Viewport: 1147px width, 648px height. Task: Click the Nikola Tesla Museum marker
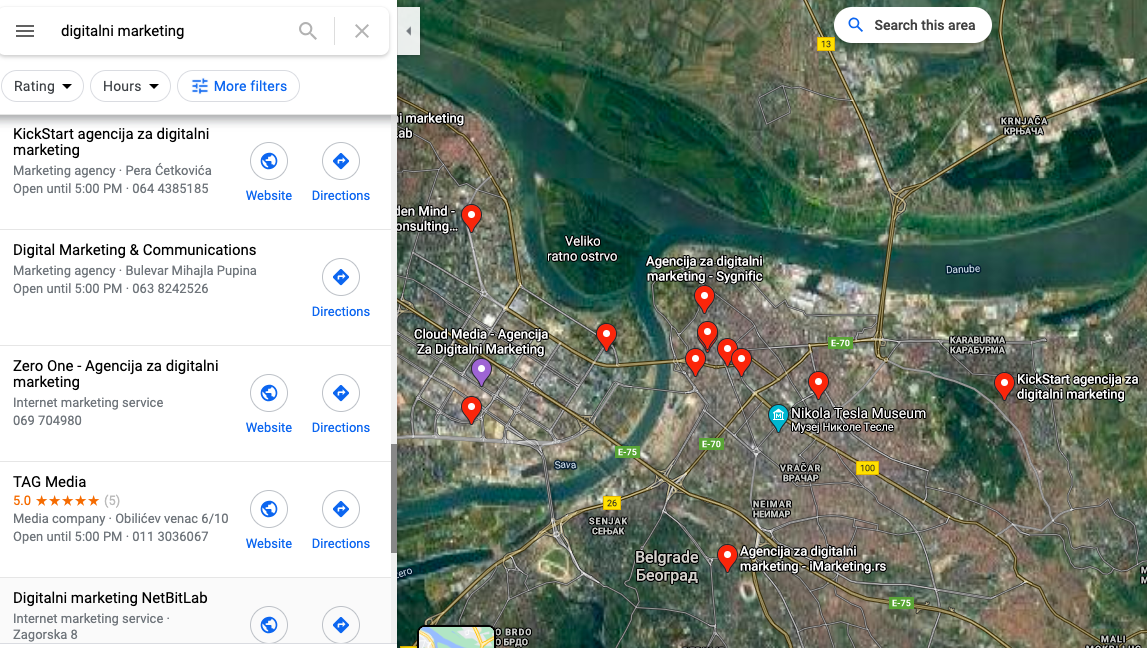(778, 417)
